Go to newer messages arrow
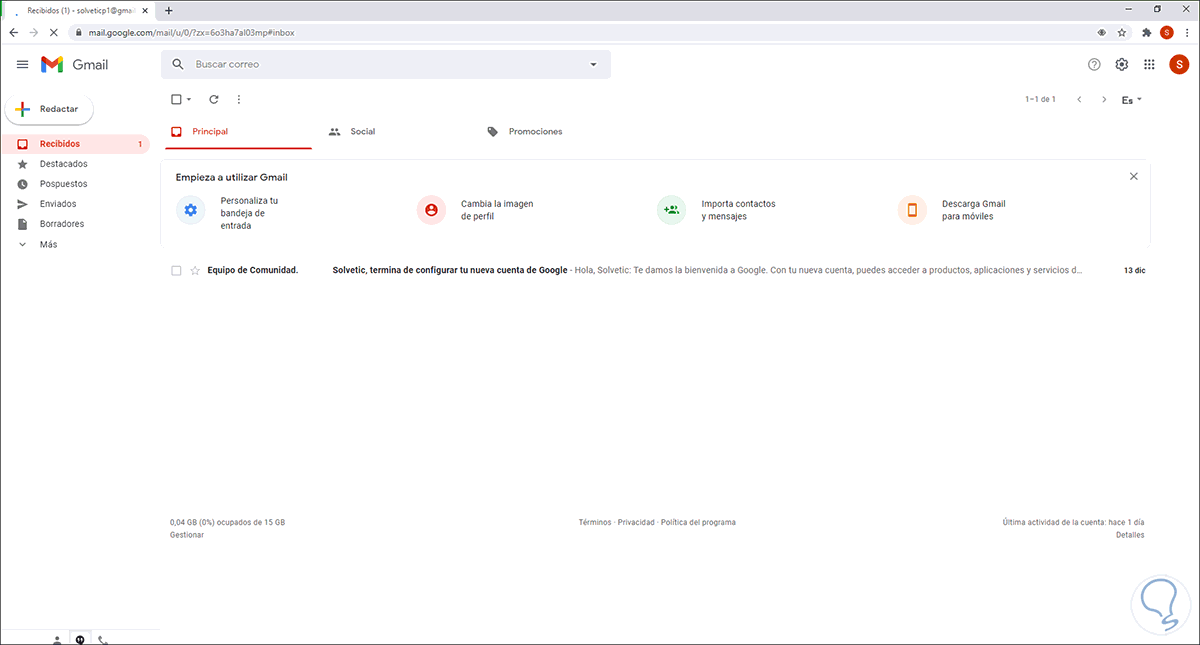The width and height of the screenshot is (1200, 645). pos(1079,99)
